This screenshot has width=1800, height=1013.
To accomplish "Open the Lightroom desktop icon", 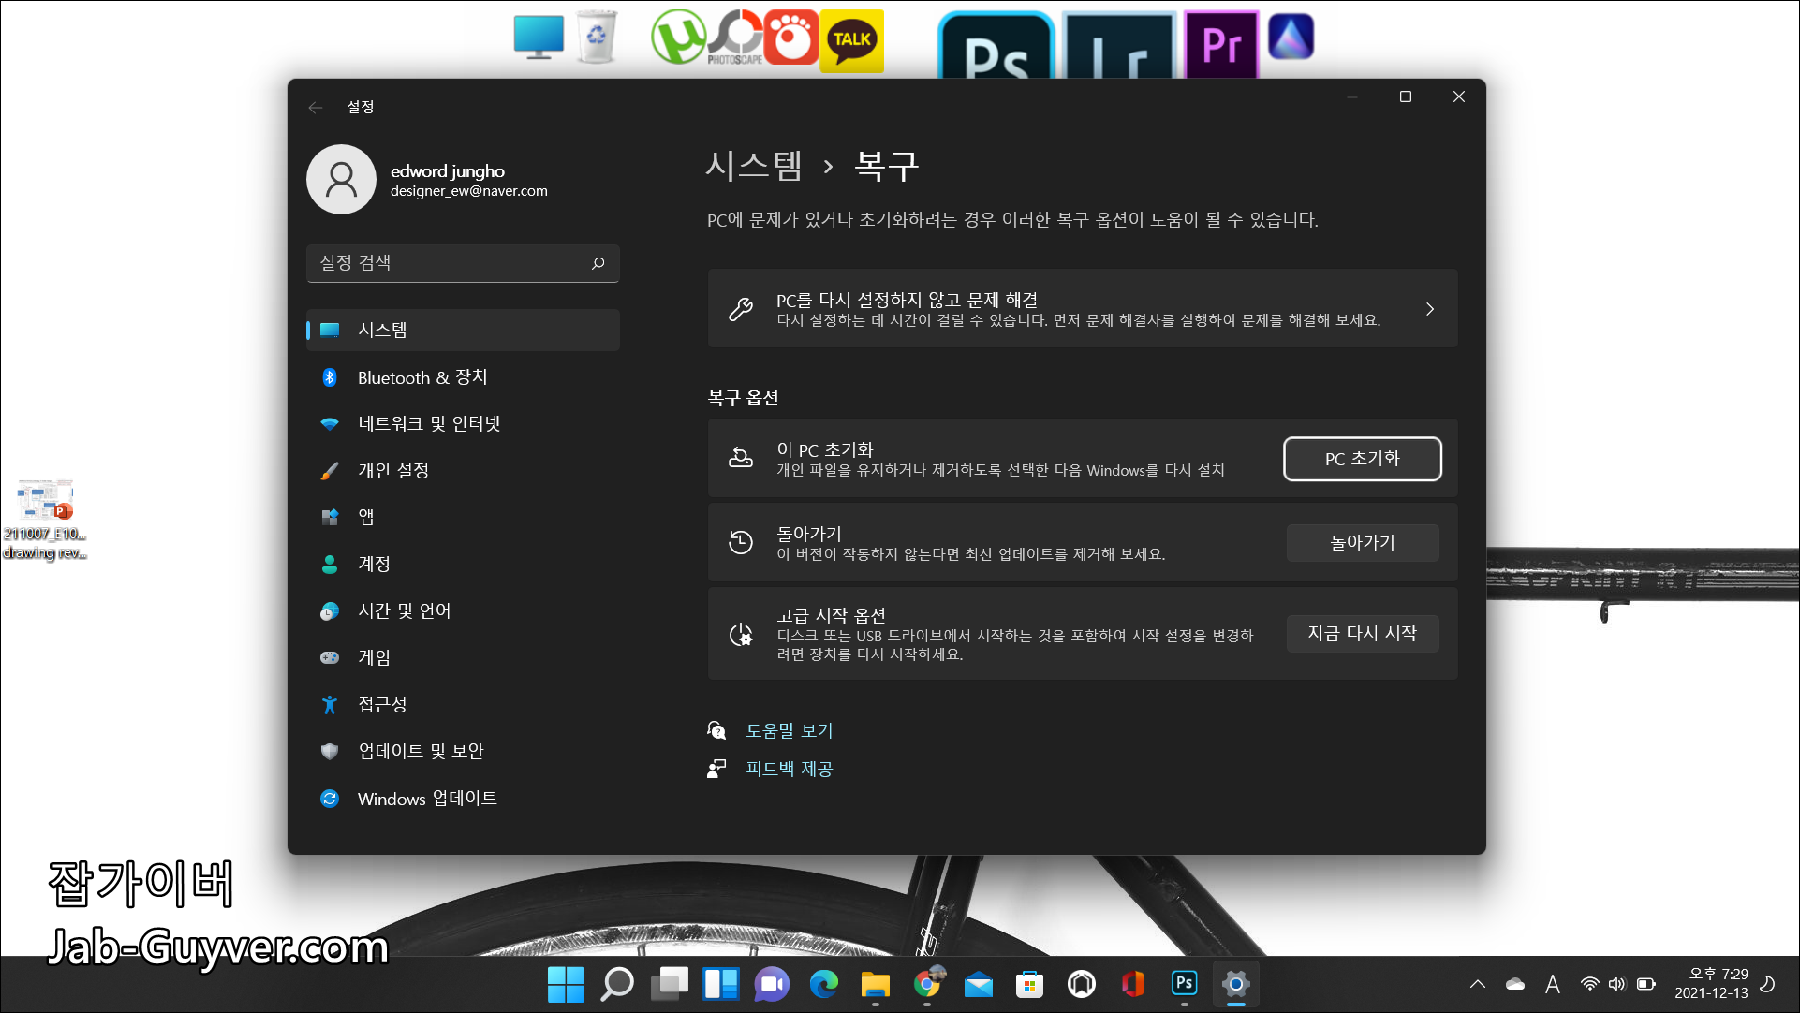I will 1119,46.
